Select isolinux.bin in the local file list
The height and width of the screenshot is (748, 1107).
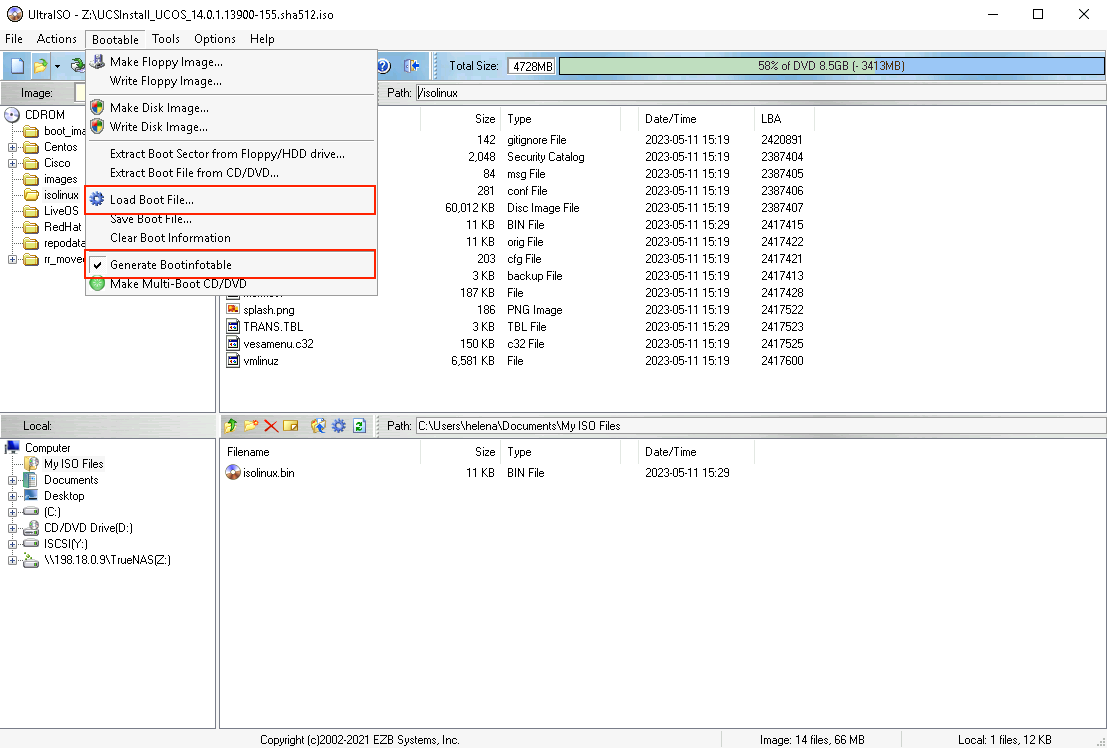click(x=268, y=473)
